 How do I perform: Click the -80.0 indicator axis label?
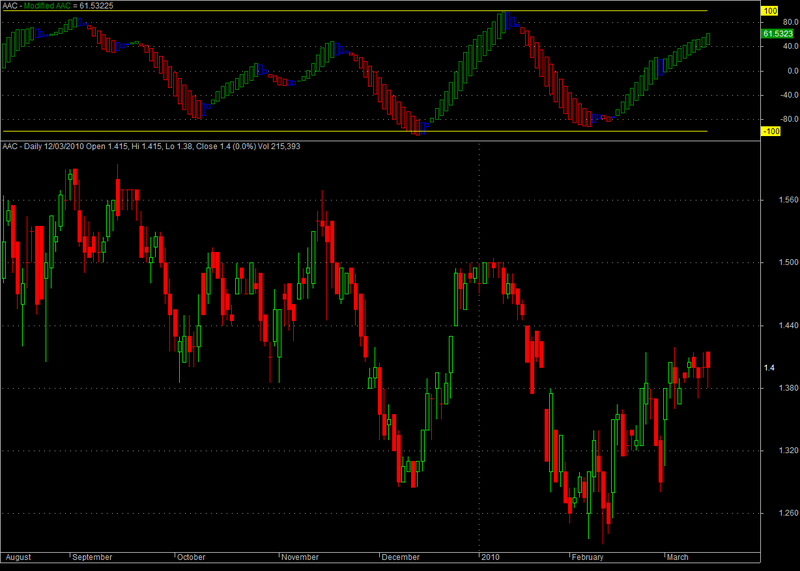click(789, 119)
